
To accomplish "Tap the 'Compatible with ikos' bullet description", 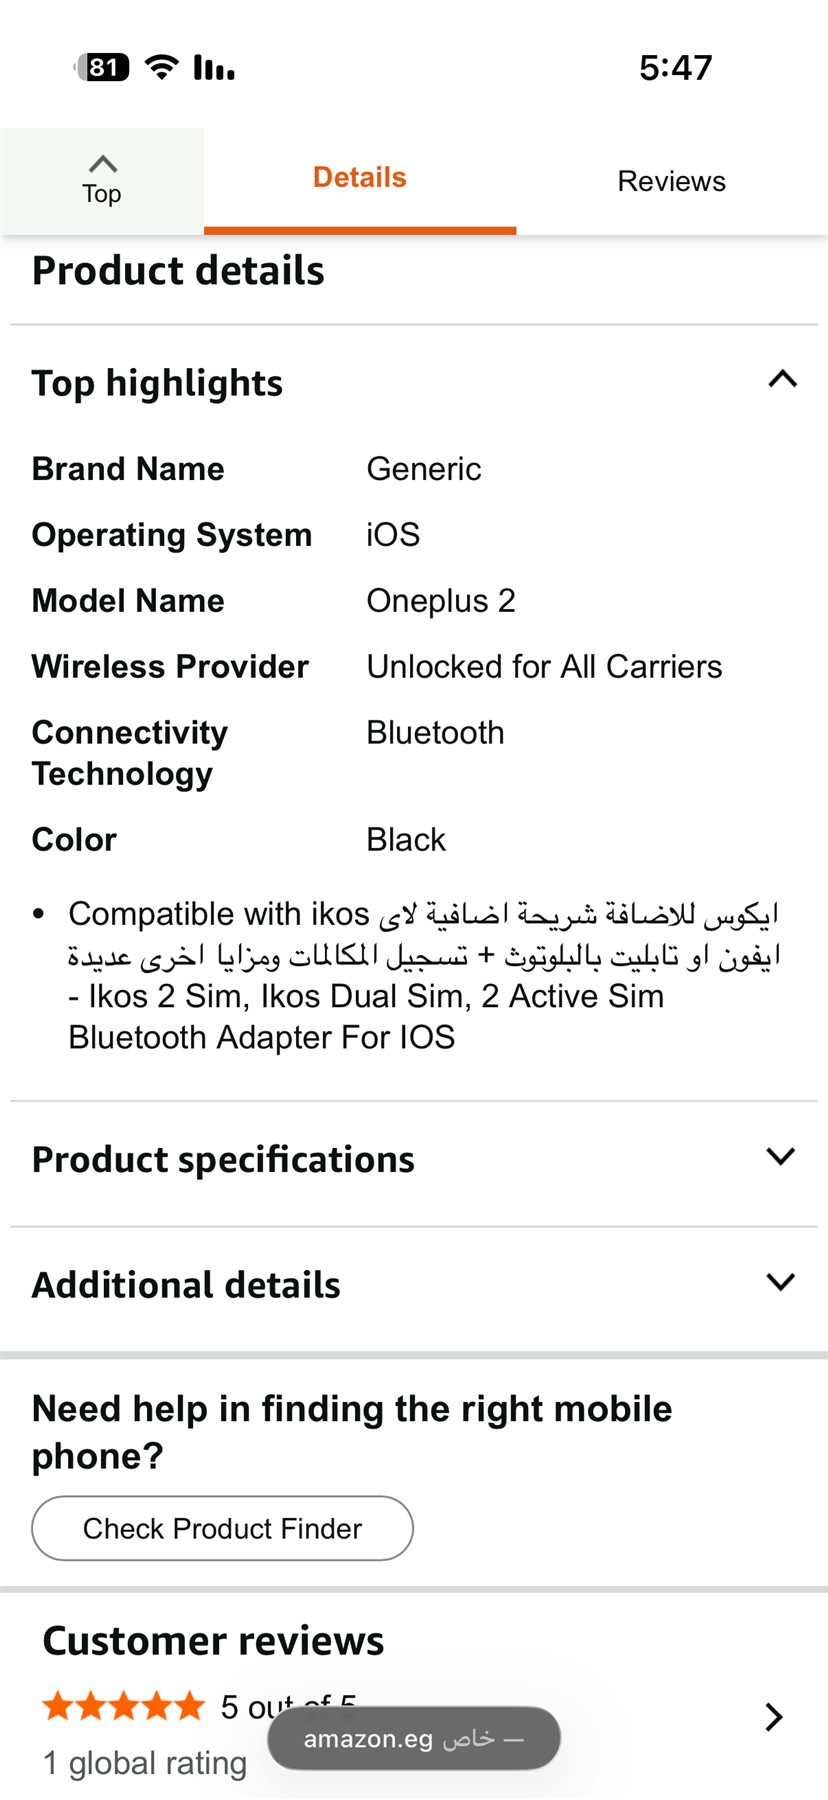I will 422,975.
